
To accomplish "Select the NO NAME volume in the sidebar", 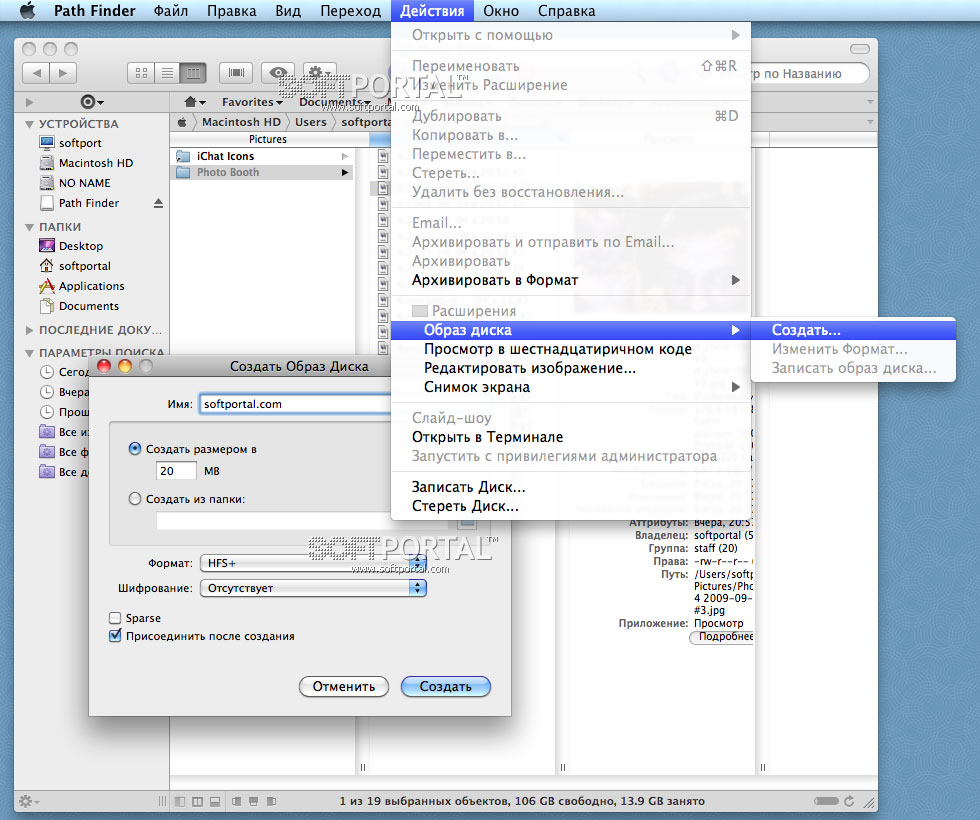I will 75,183.
